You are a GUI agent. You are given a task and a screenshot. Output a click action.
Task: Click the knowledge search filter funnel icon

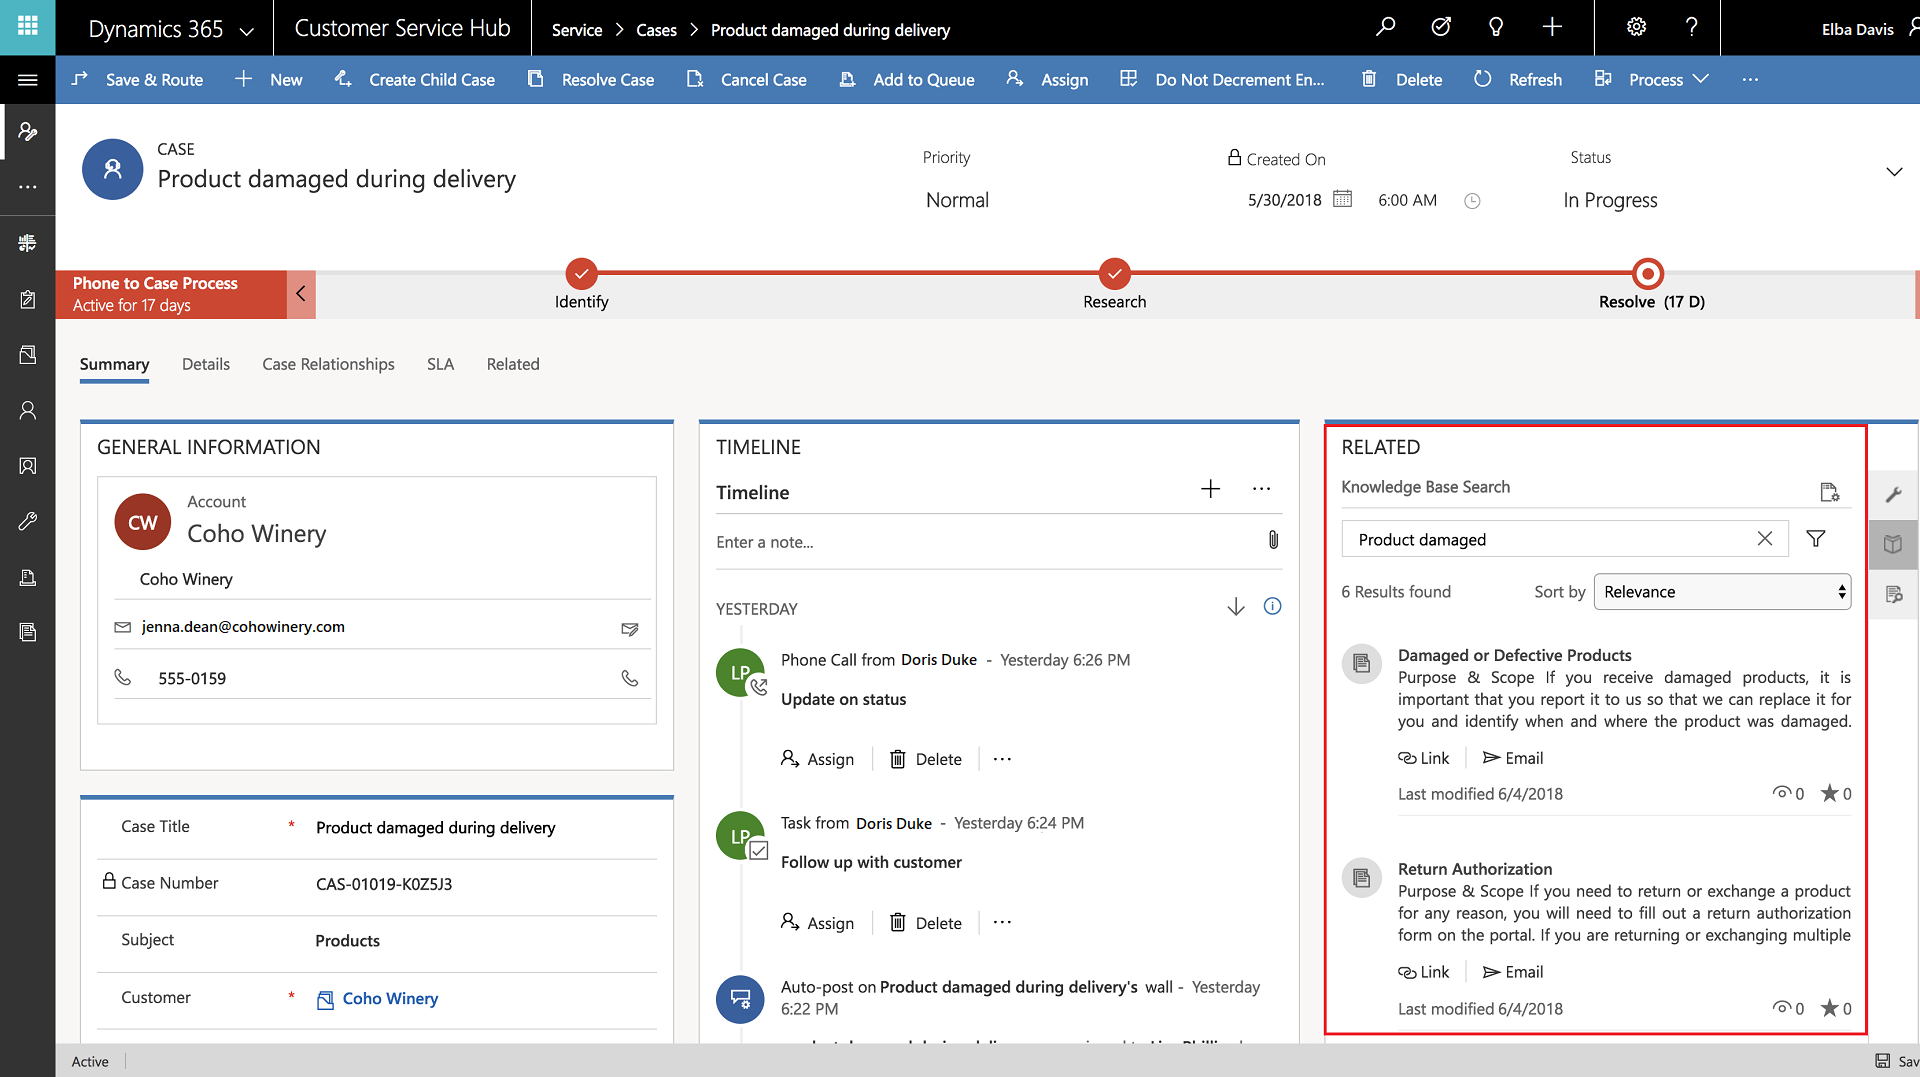click(1816, 539)
